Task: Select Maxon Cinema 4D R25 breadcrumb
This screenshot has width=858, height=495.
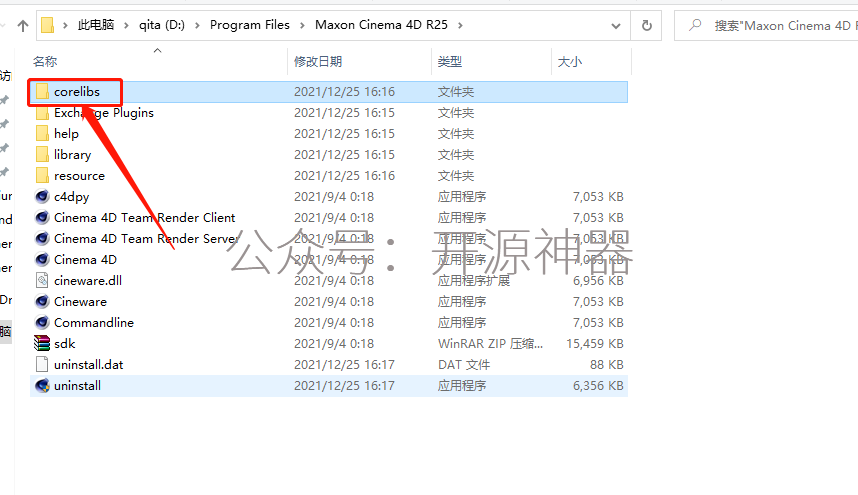Action: (x=381, y=25)
